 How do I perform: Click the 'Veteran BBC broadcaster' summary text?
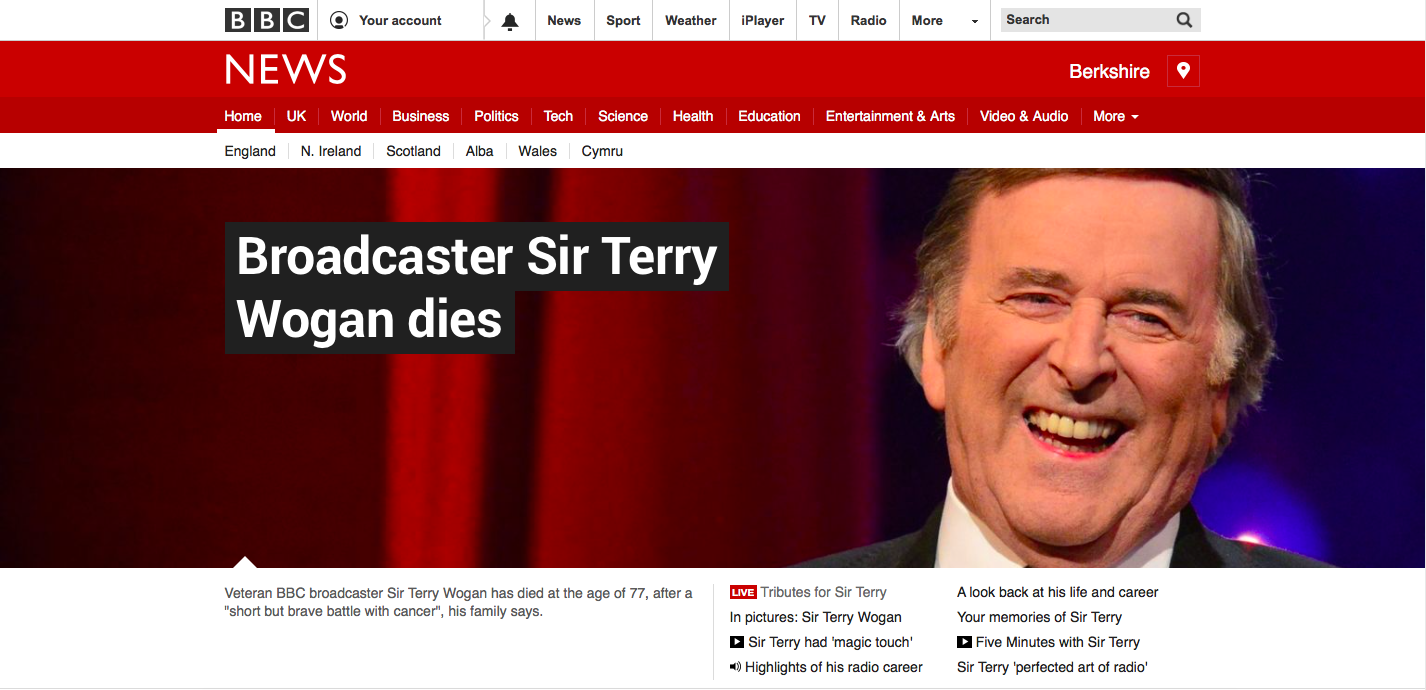(x=458, y=602)
